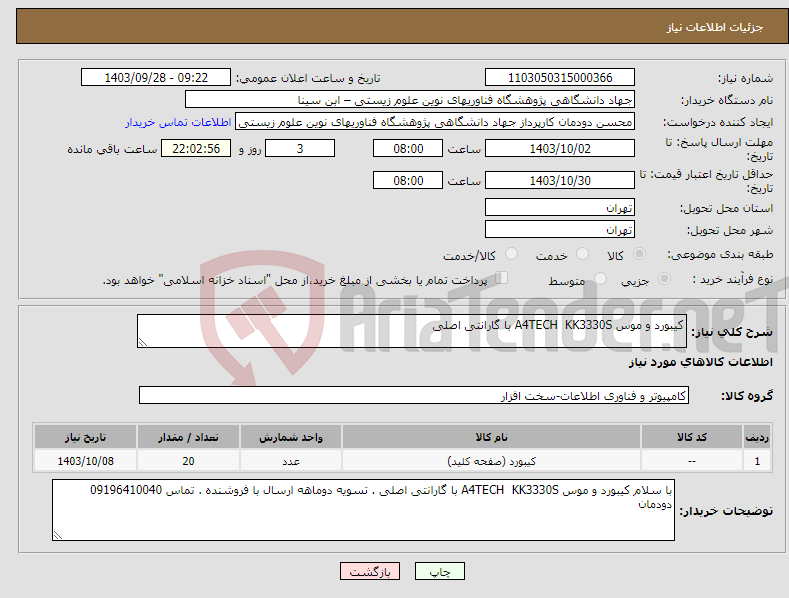Click the گروه کالا label
This screenshot has width=789, height=598.
747,396
